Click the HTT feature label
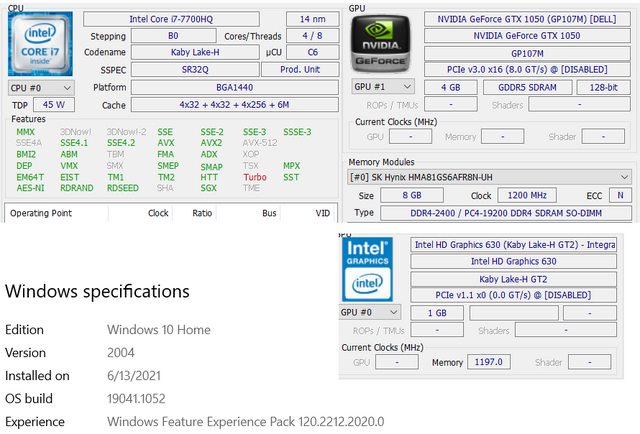Screen dimensions: 640x434 [x=209, y=177]
